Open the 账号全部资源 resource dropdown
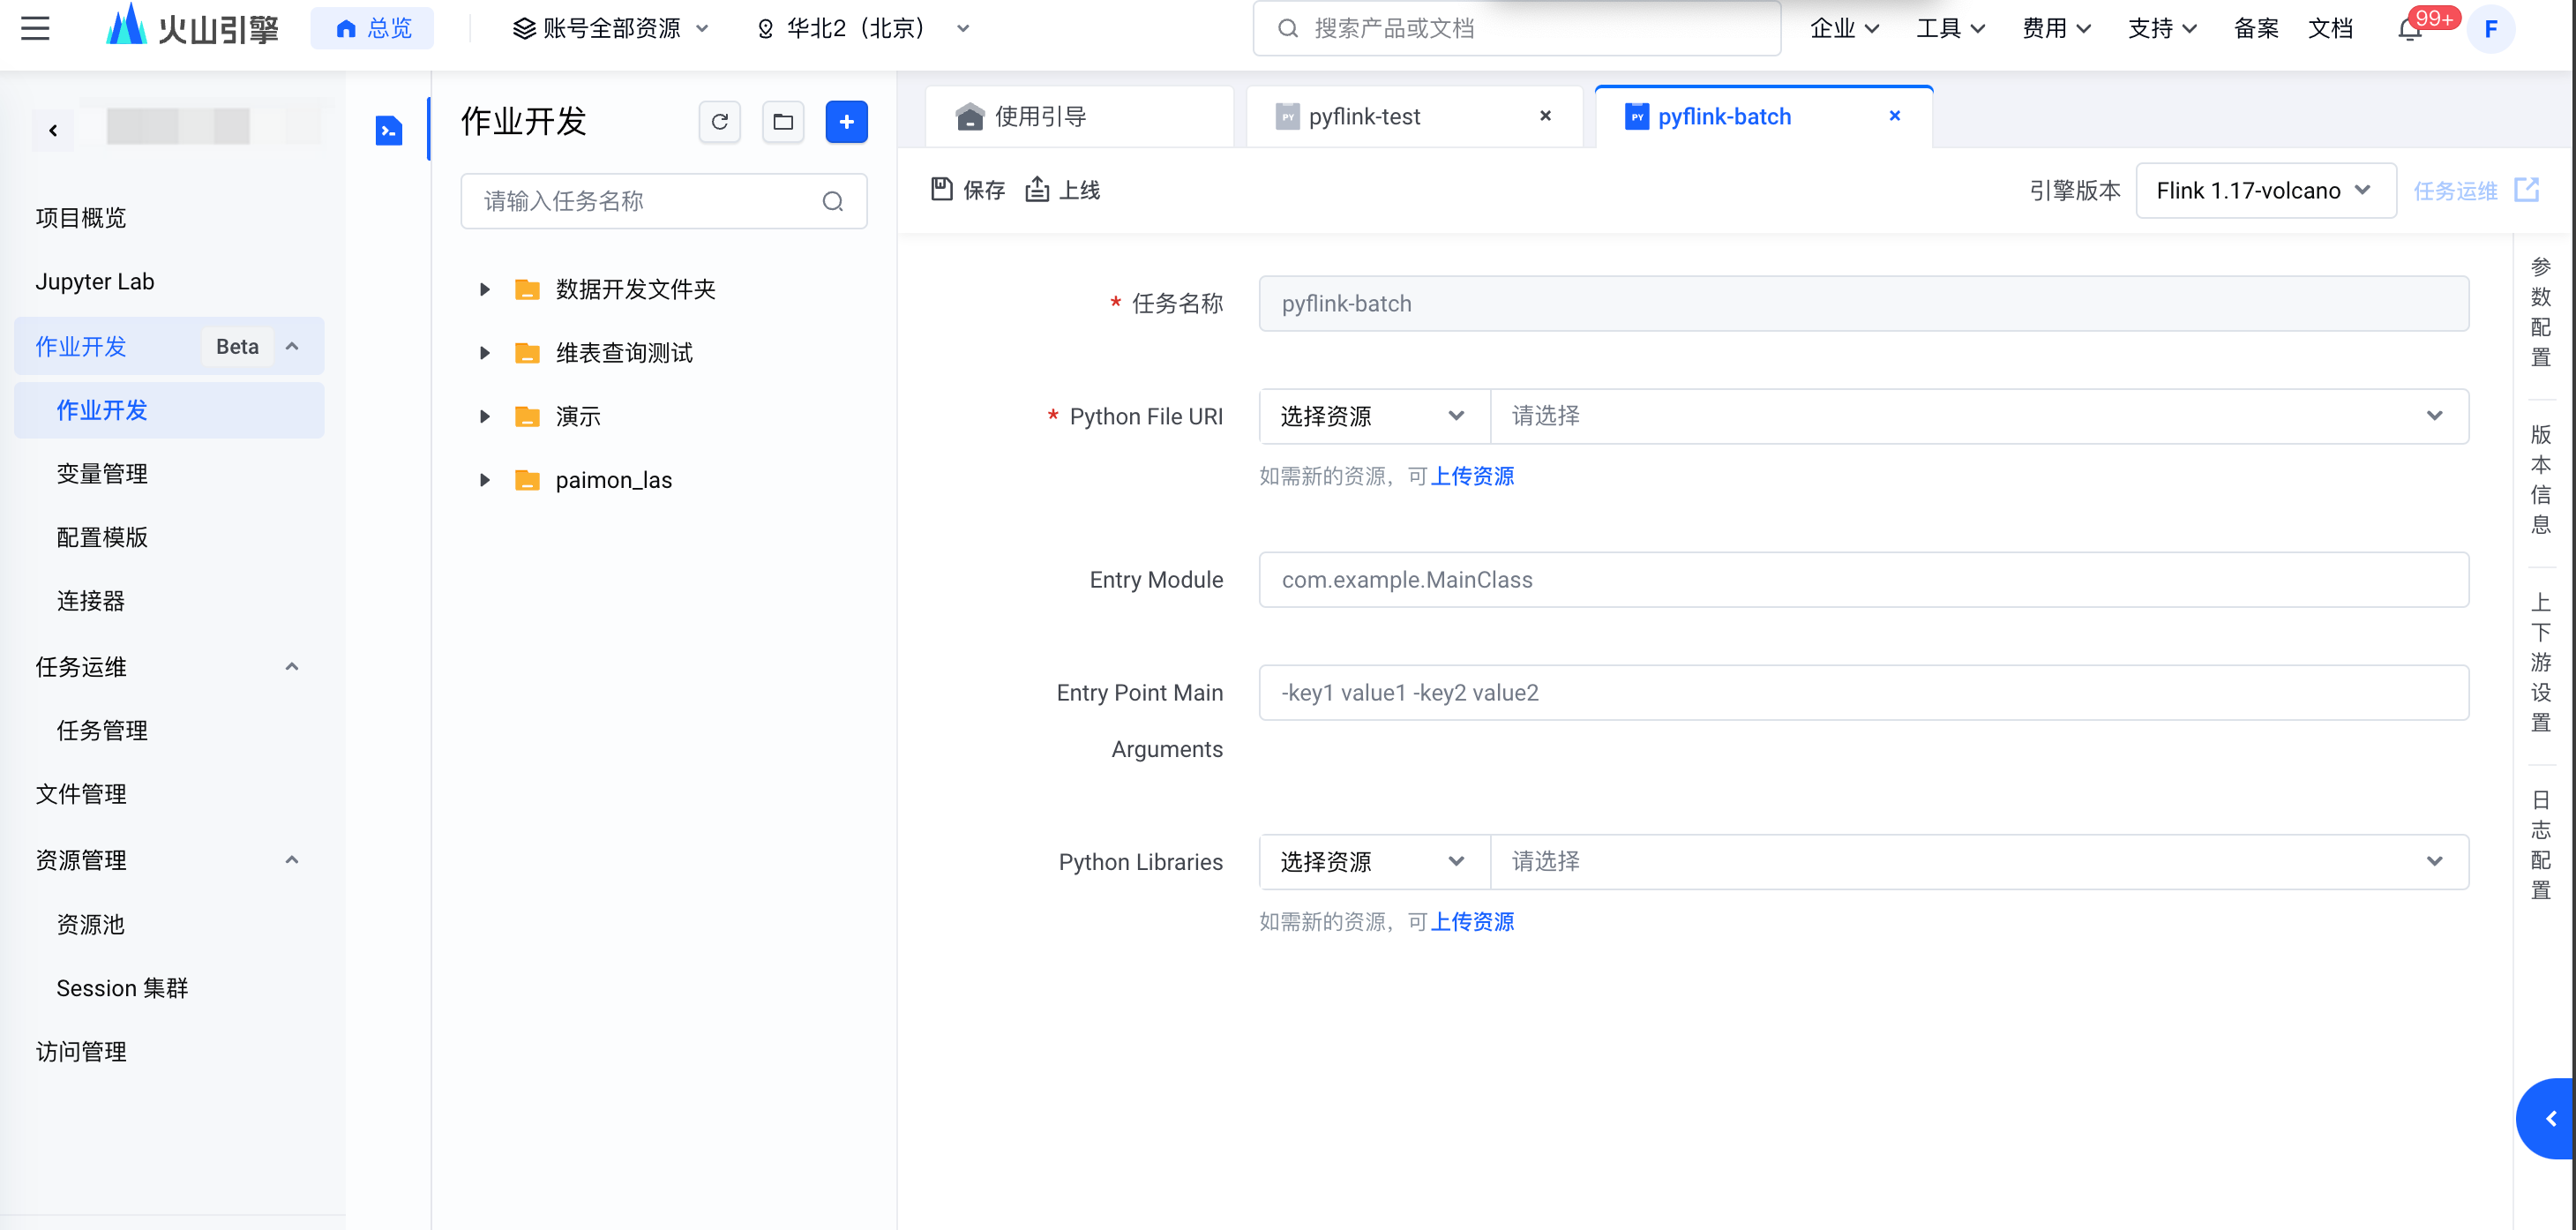The image size is (2576, 1230). pos(611,28)
